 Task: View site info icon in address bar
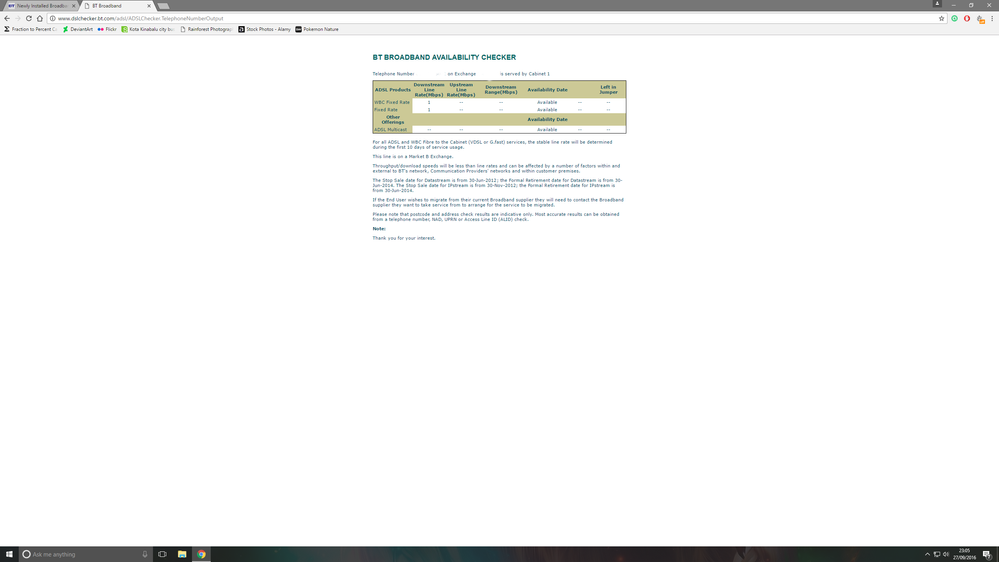pos(53,18)
